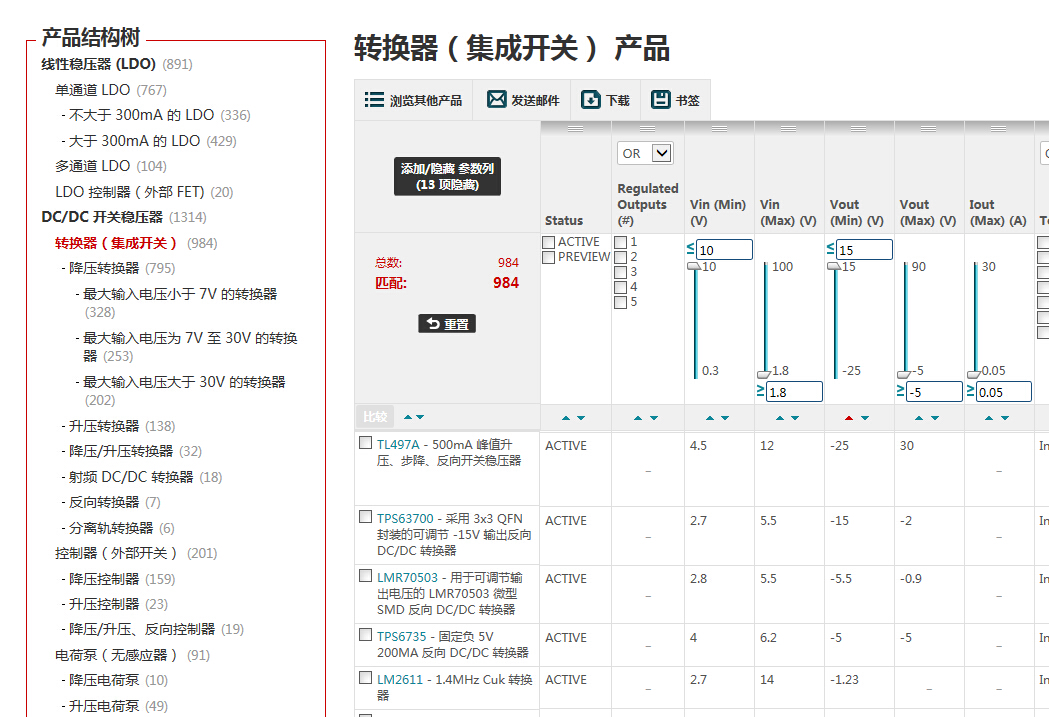
Task: Open TL497A product link
Action: click(398, 445)
